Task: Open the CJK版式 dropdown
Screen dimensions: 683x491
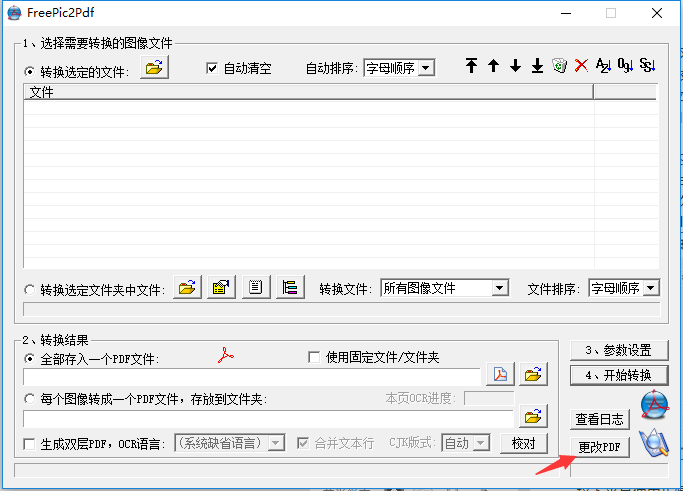Action: pyautogui.click(x=466, y=443)
